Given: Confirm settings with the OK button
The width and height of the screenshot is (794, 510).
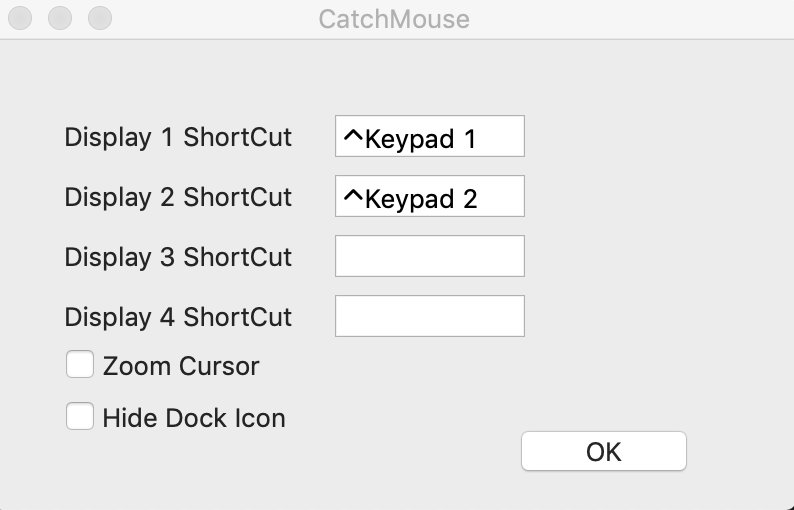Looking at the screenshot, I should click(x=604, y=451).
